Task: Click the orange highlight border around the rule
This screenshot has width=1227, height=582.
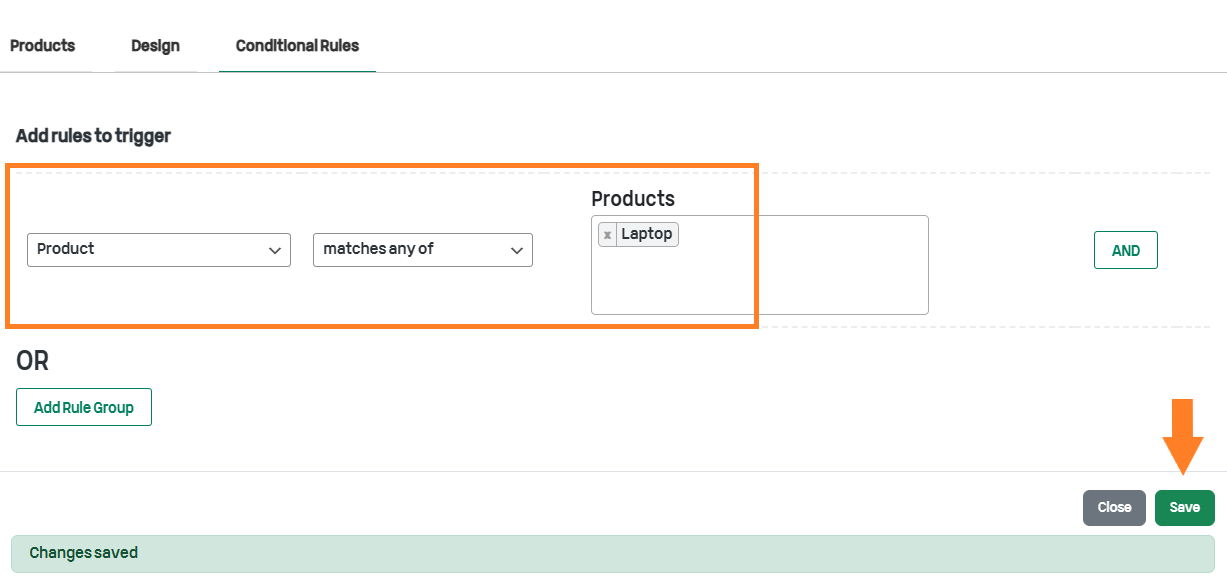Action: pos(382,166)
